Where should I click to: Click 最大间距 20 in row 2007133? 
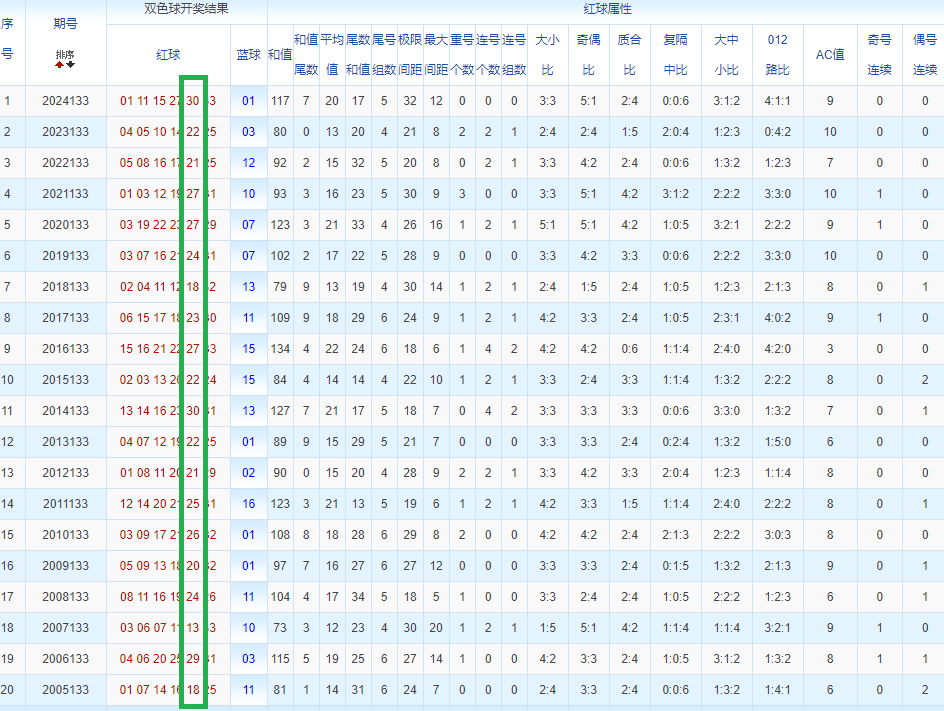(436, 628)
